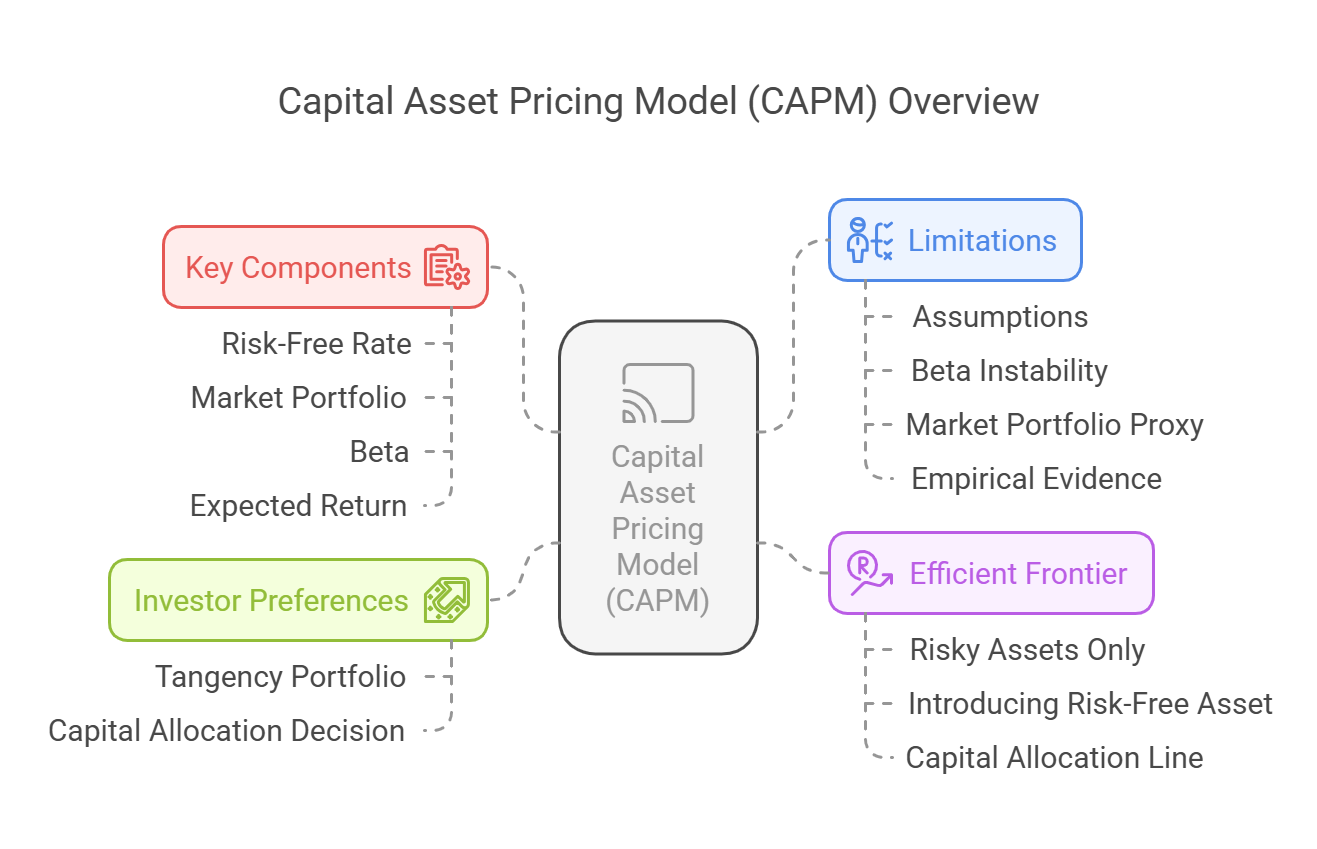The height and width of the screenshot is (849, 1317).
Task: Click the Tangency Portfolio item
Action: point(281,677)
